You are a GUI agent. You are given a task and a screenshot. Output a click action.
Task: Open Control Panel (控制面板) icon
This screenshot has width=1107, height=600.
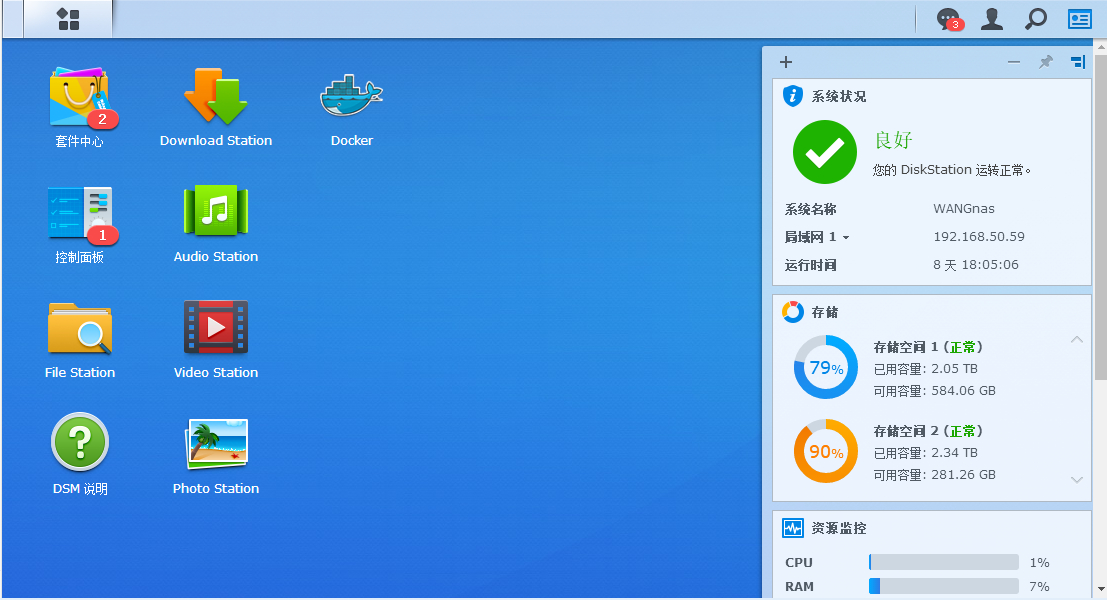[x=79, y=213]
